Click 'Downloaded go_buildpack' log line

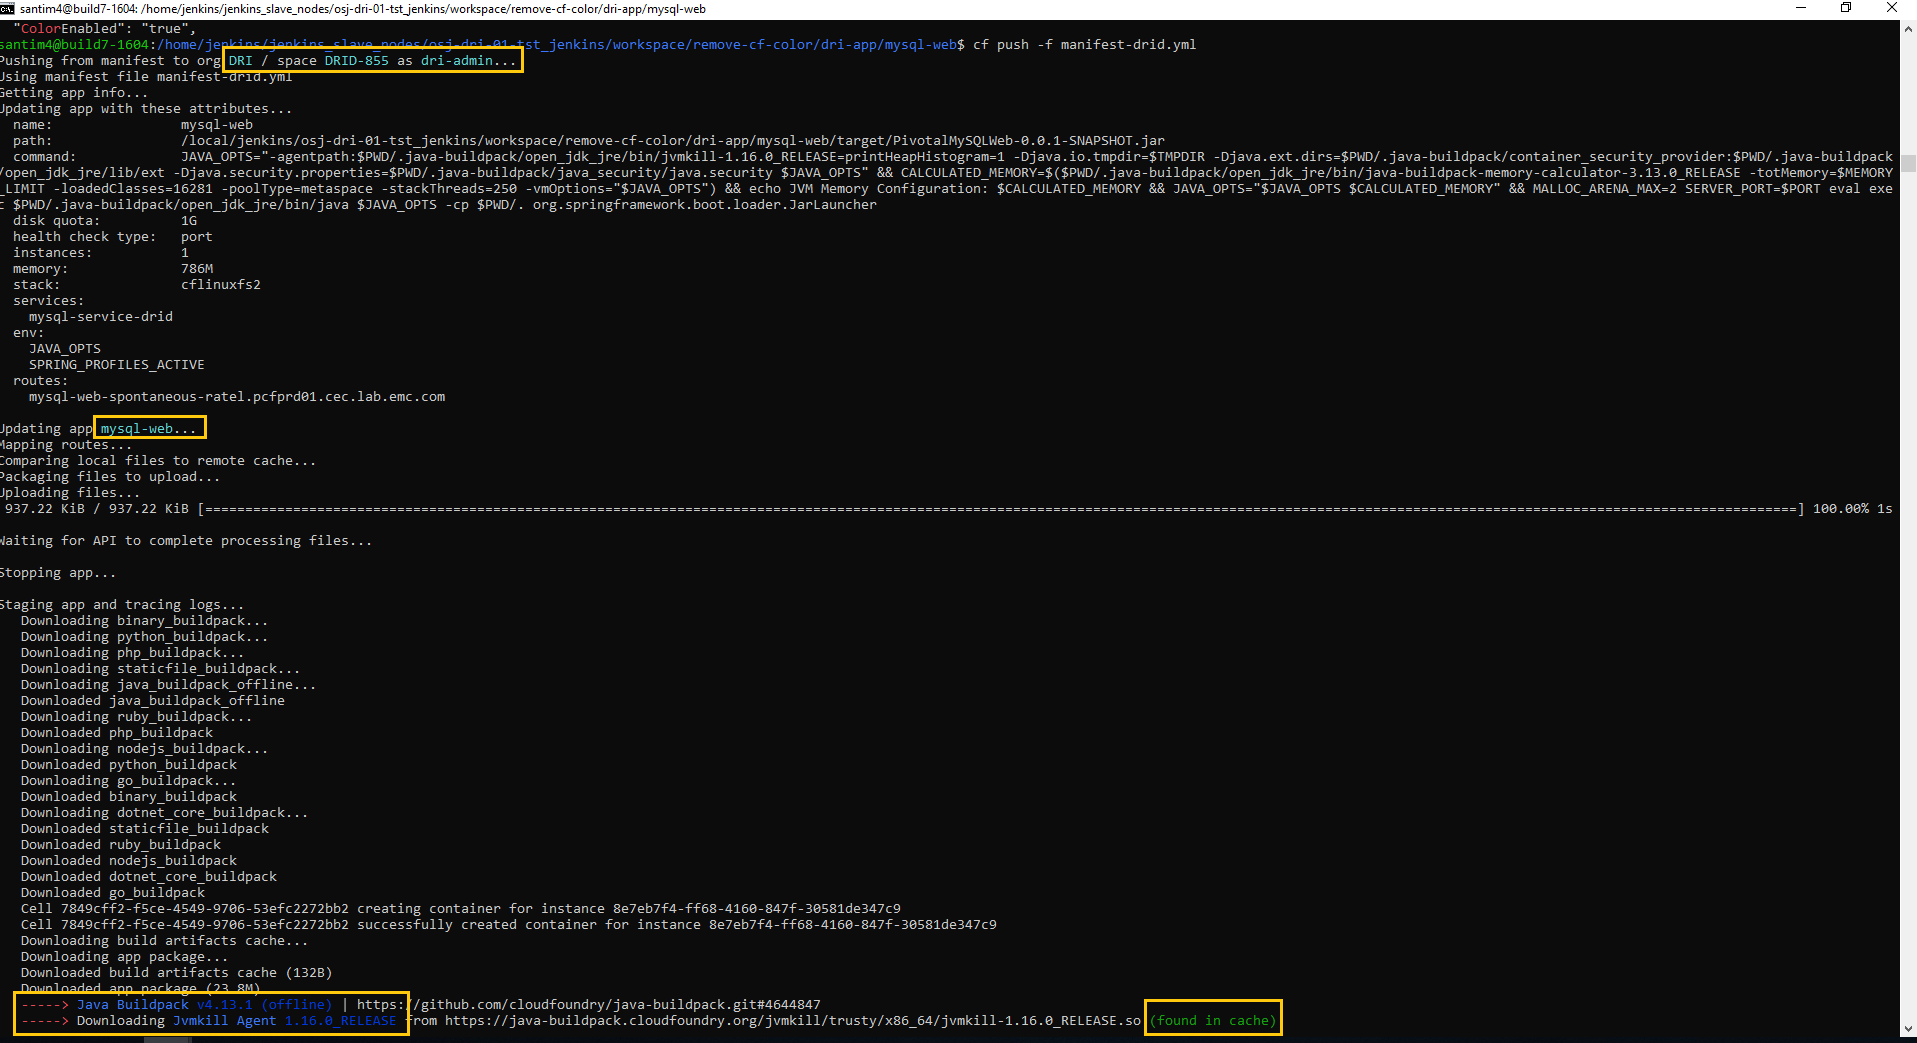click(x=113, y=893)
